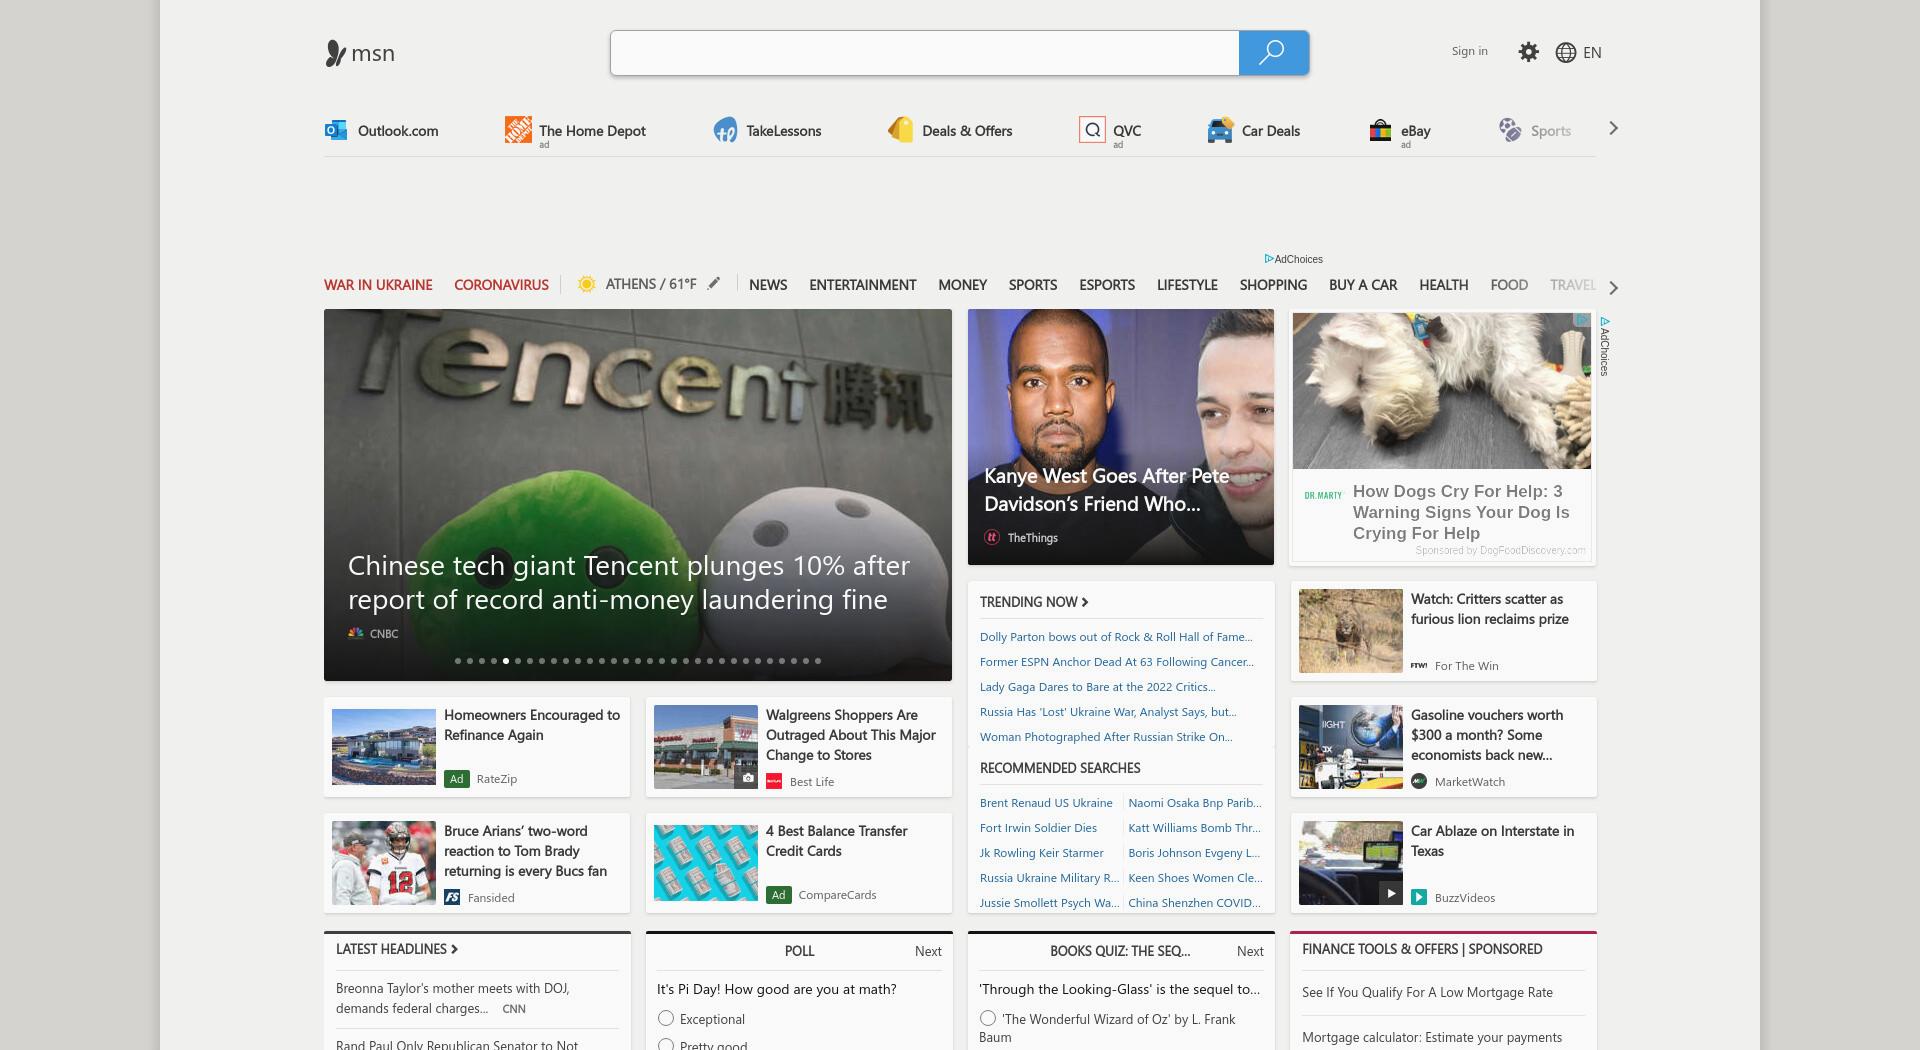
Task: Open See If You Qualify mortgage link
Action: 1427,993
